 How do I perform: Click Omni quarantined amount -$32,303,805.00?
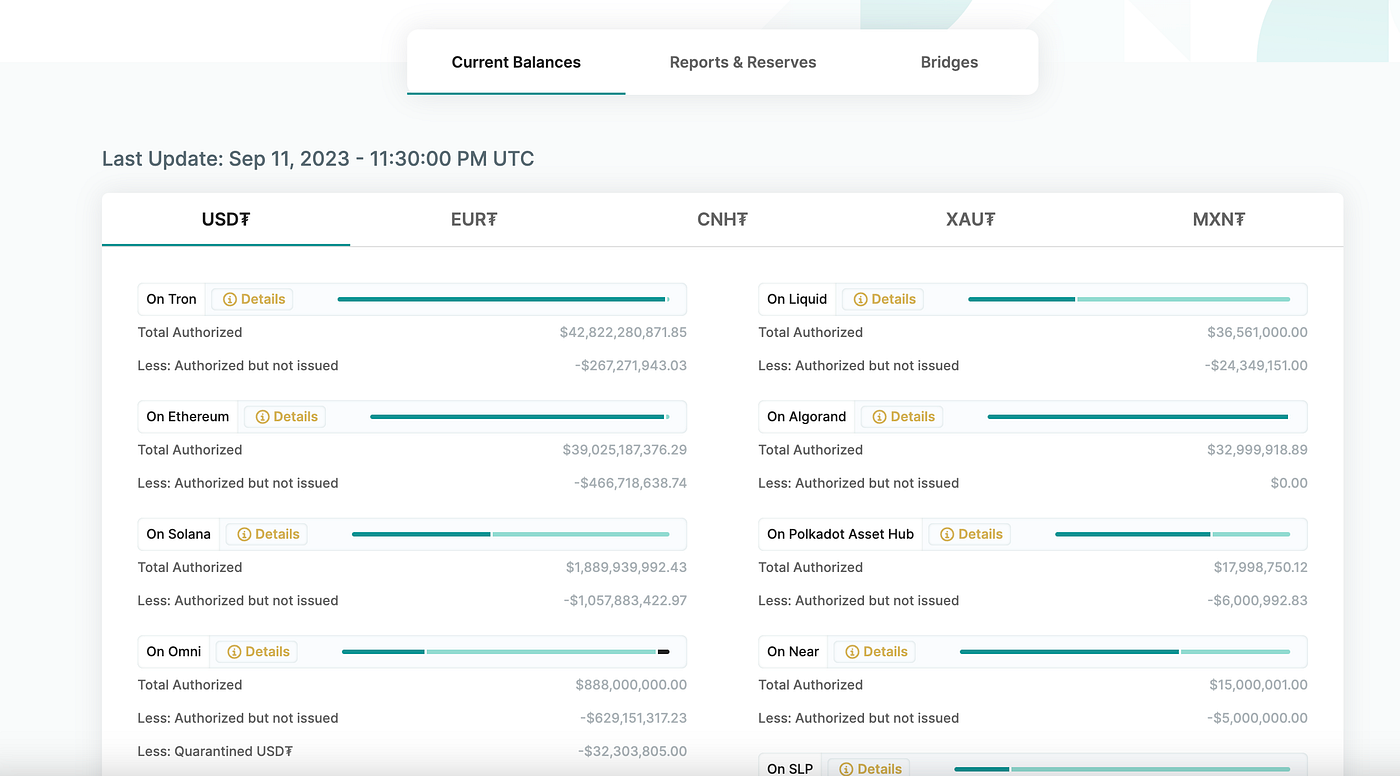coord(633,751)
